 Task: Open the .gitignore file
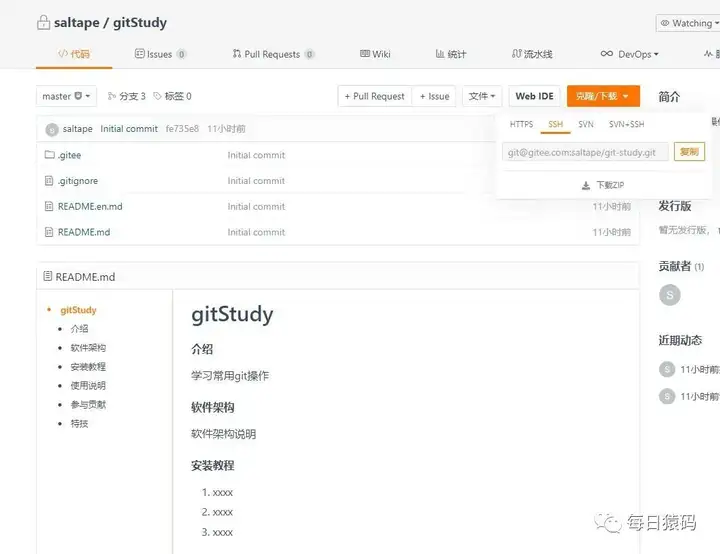click(x=78, y=181)
